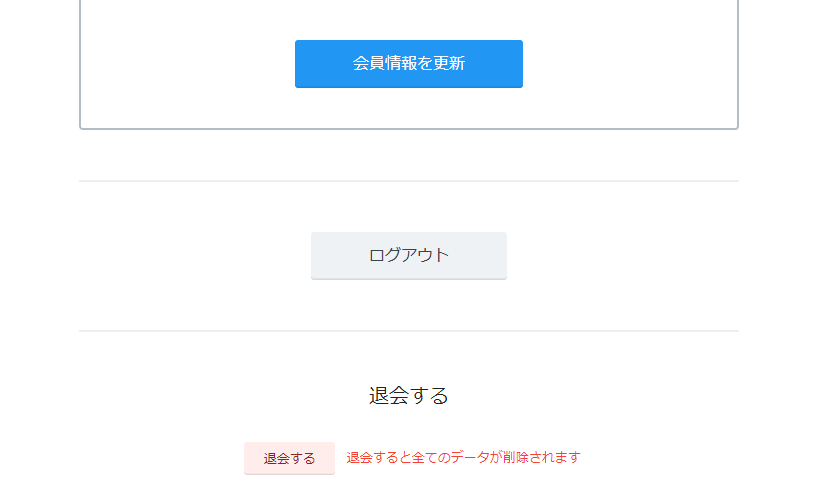Submit the form with 会員情報を更新
The width and height of the screenshot is (825, 488).
click(408, 64)
